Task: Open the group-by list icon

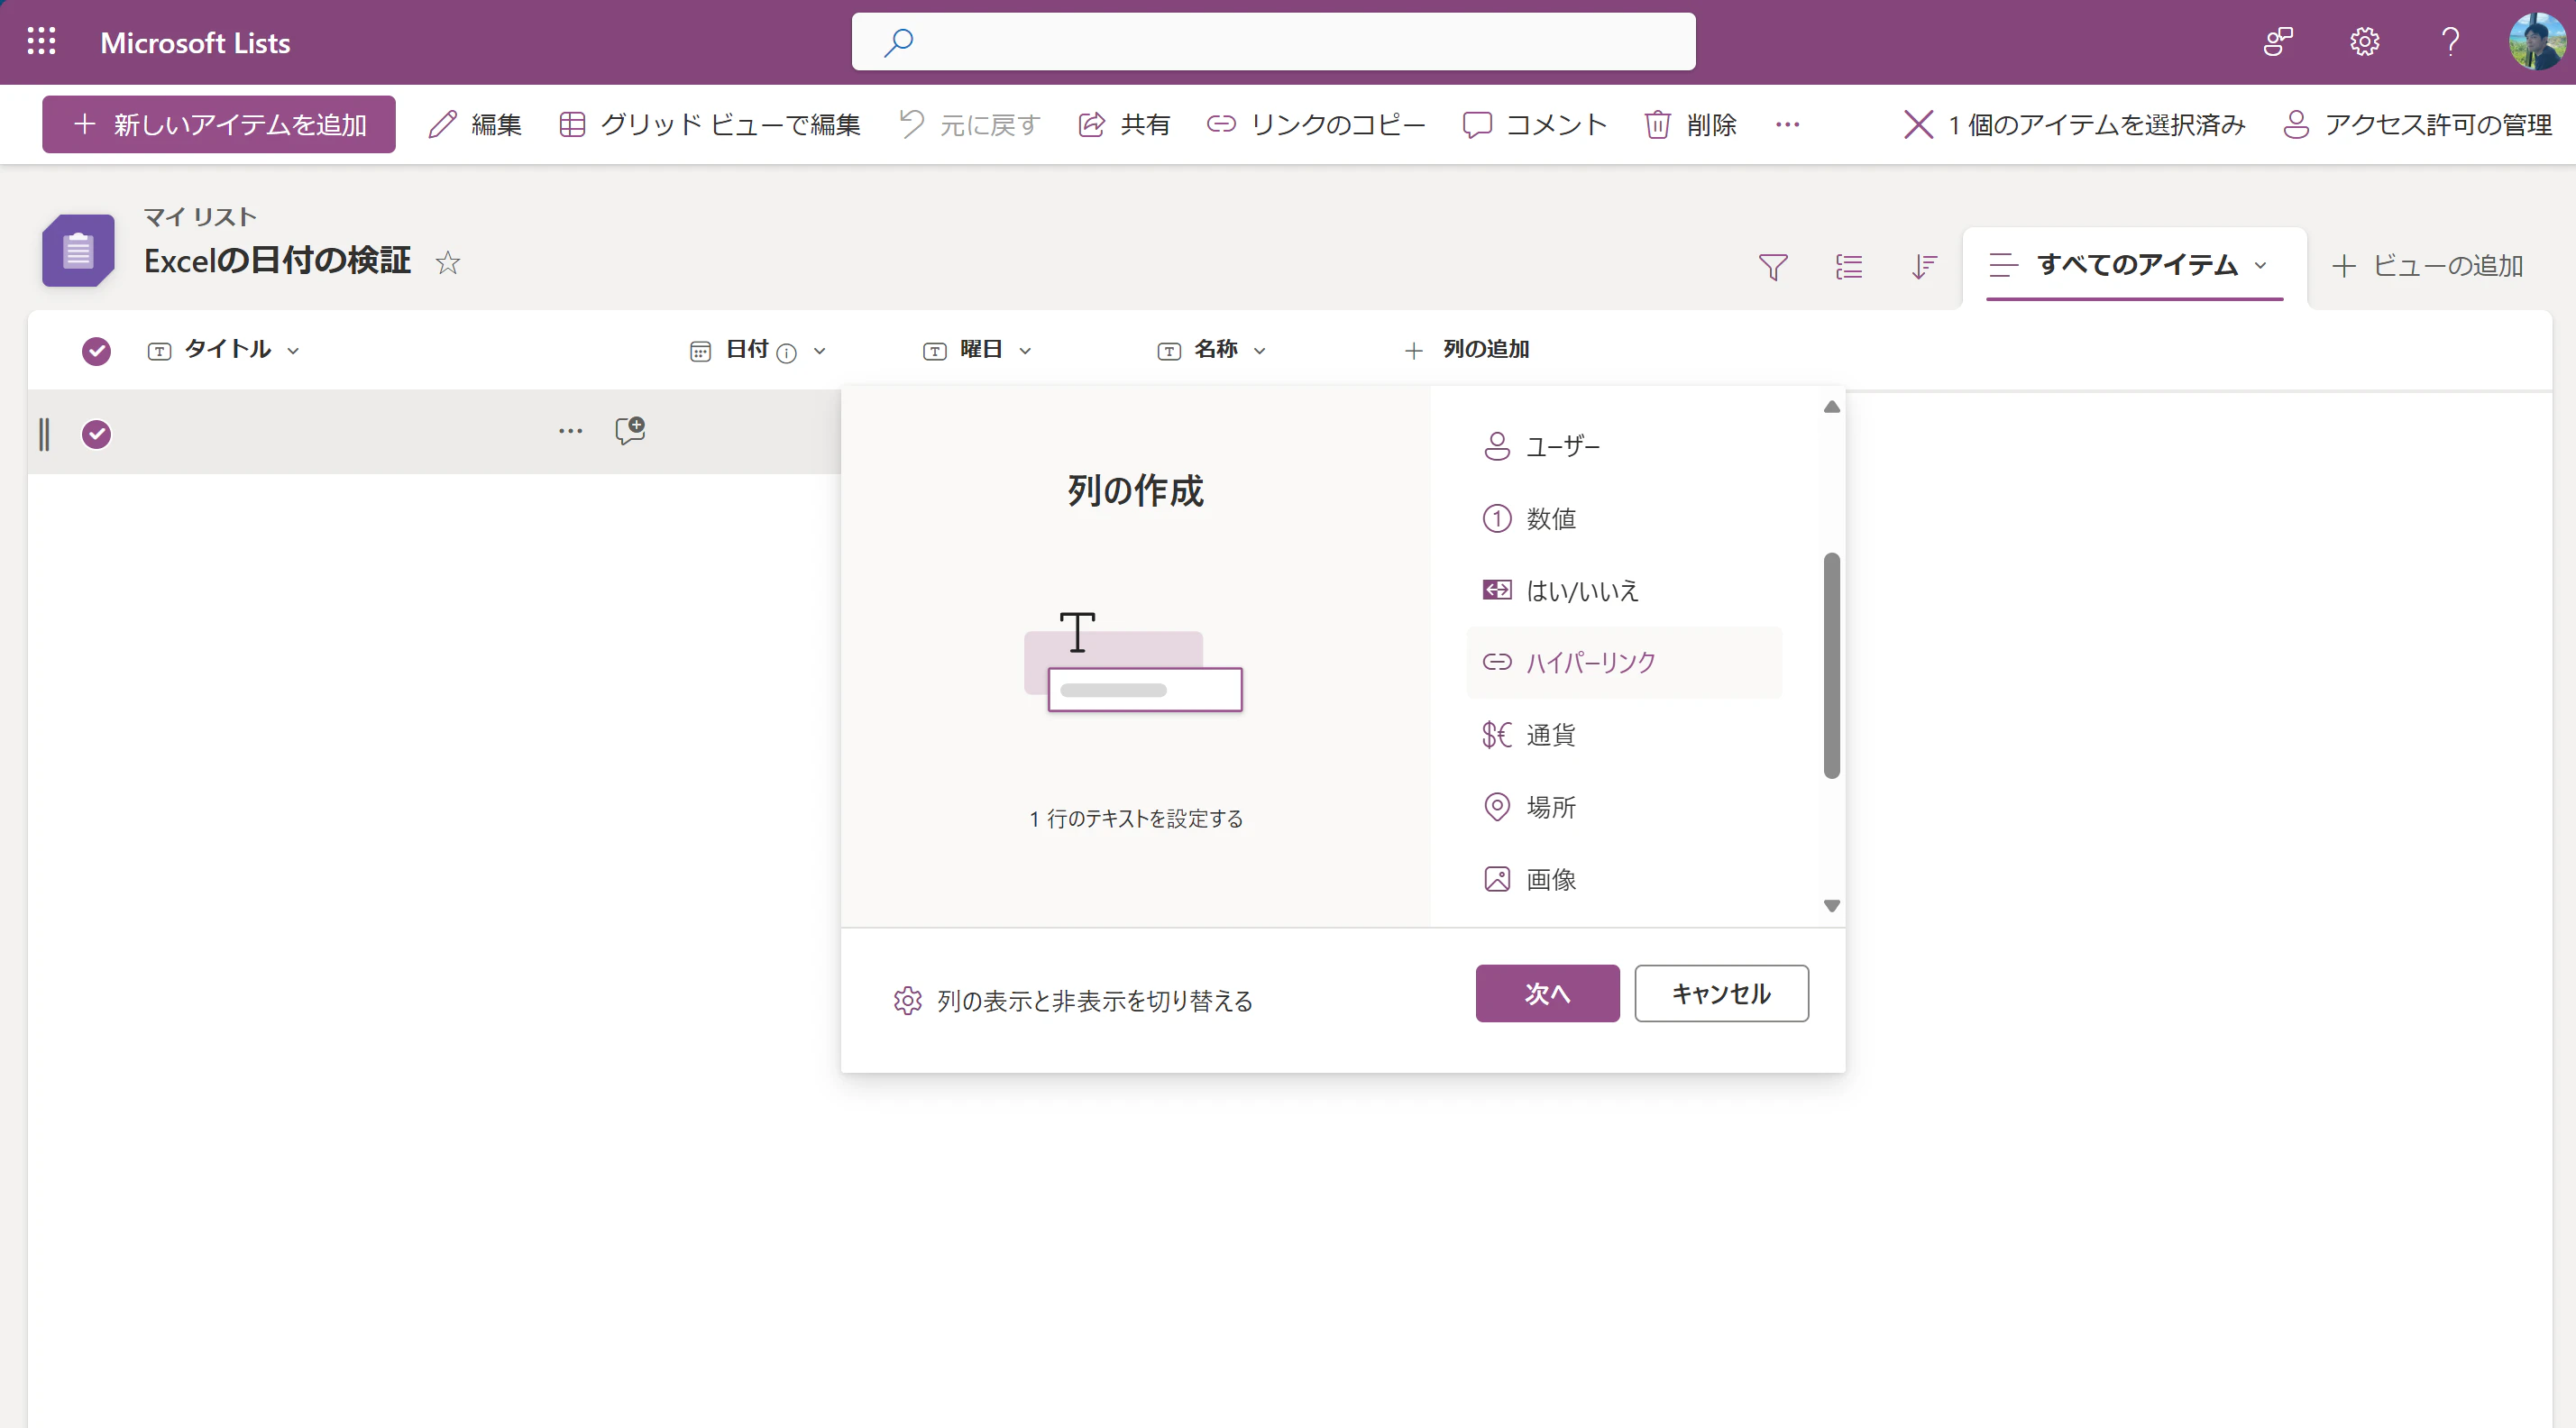Action: [x=1848, y=266]
